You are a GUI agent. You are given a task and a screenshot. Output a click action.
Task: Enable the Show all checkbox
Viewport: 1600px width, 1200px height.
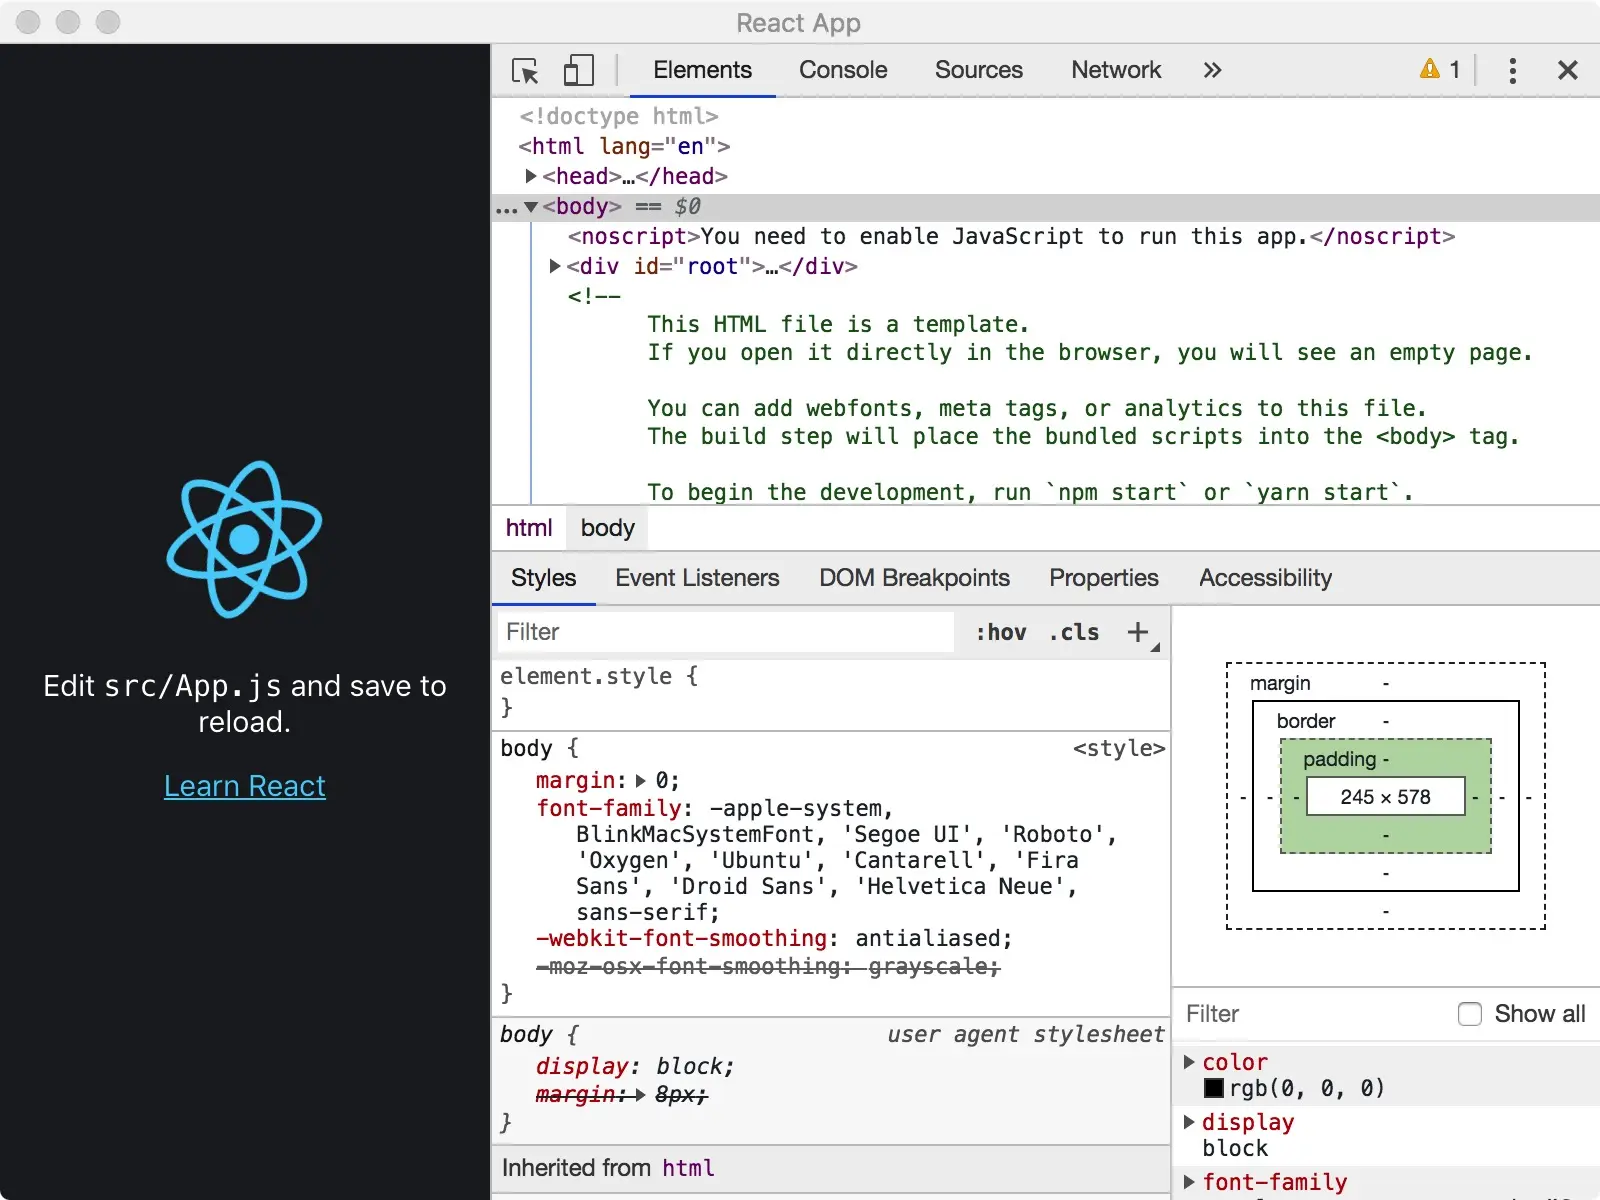(1470, 1014)
